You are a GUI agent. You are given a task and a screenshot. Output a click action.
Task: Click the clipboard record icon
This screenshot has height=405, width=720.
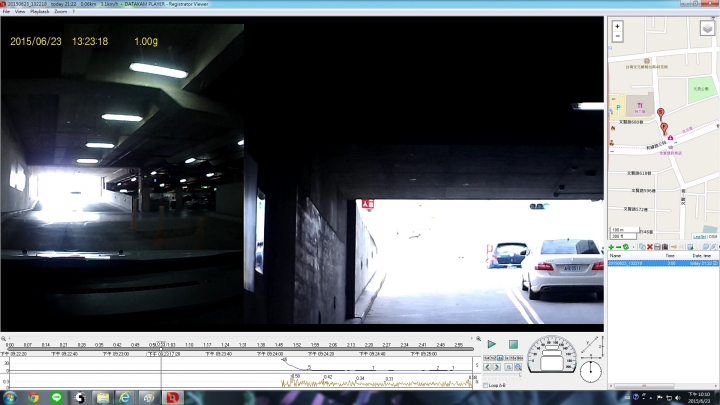(665, 247)
